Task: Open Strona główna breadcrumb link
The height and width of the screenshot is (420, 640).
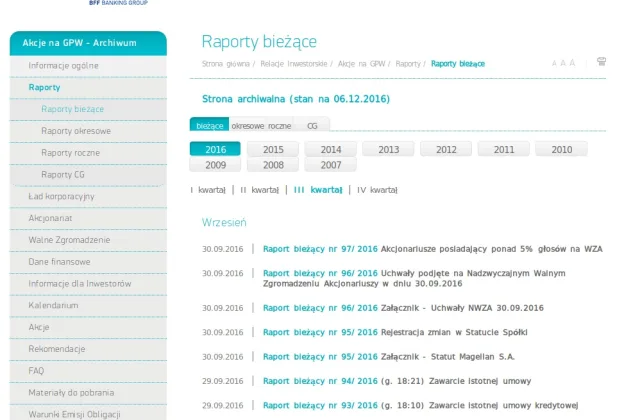Action: (225, 64)
